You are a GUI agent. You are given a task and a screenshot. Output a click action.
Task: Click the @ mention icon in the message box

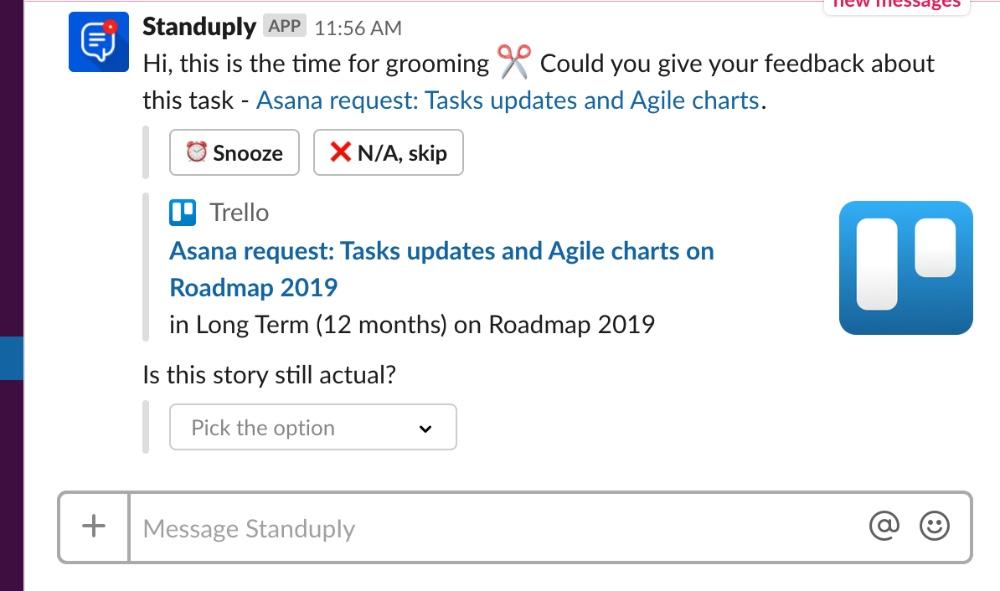click(884, 526)
